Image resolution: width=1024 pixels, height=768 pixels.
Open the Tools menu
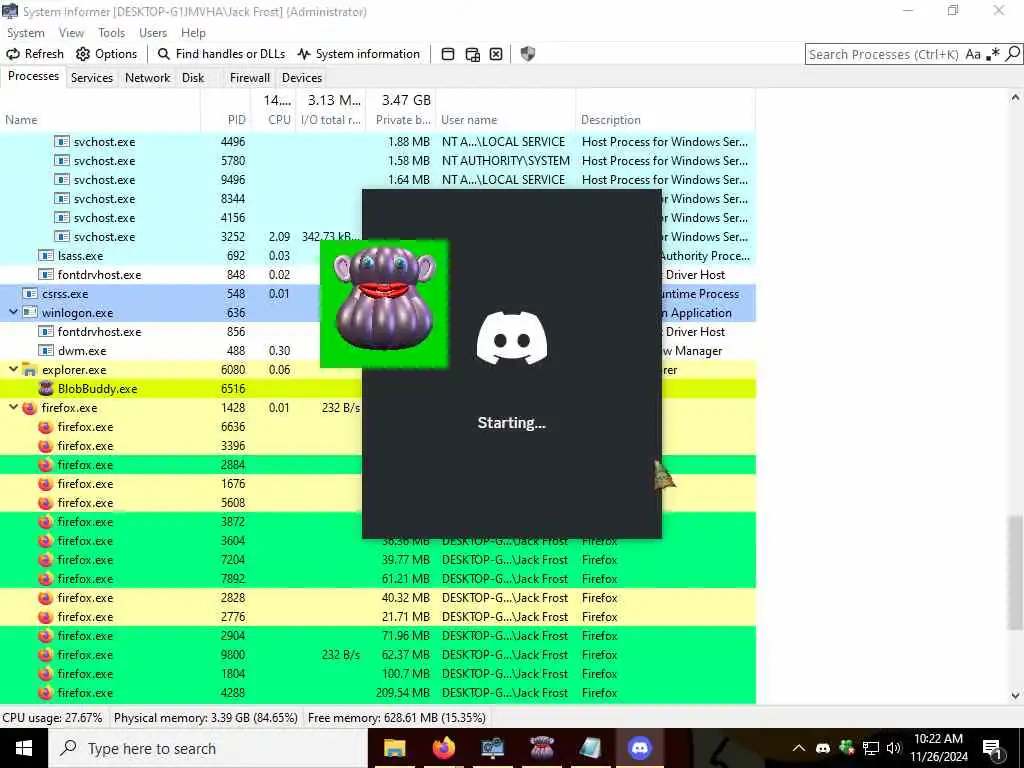(112, 33)
